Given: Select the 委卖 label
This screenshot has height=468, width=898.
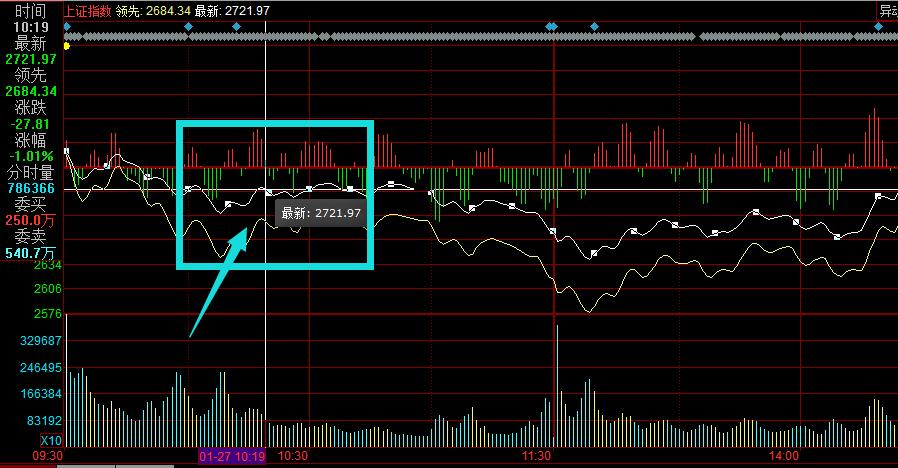Looking at the screenshot, I should click(x=30, y=237).
